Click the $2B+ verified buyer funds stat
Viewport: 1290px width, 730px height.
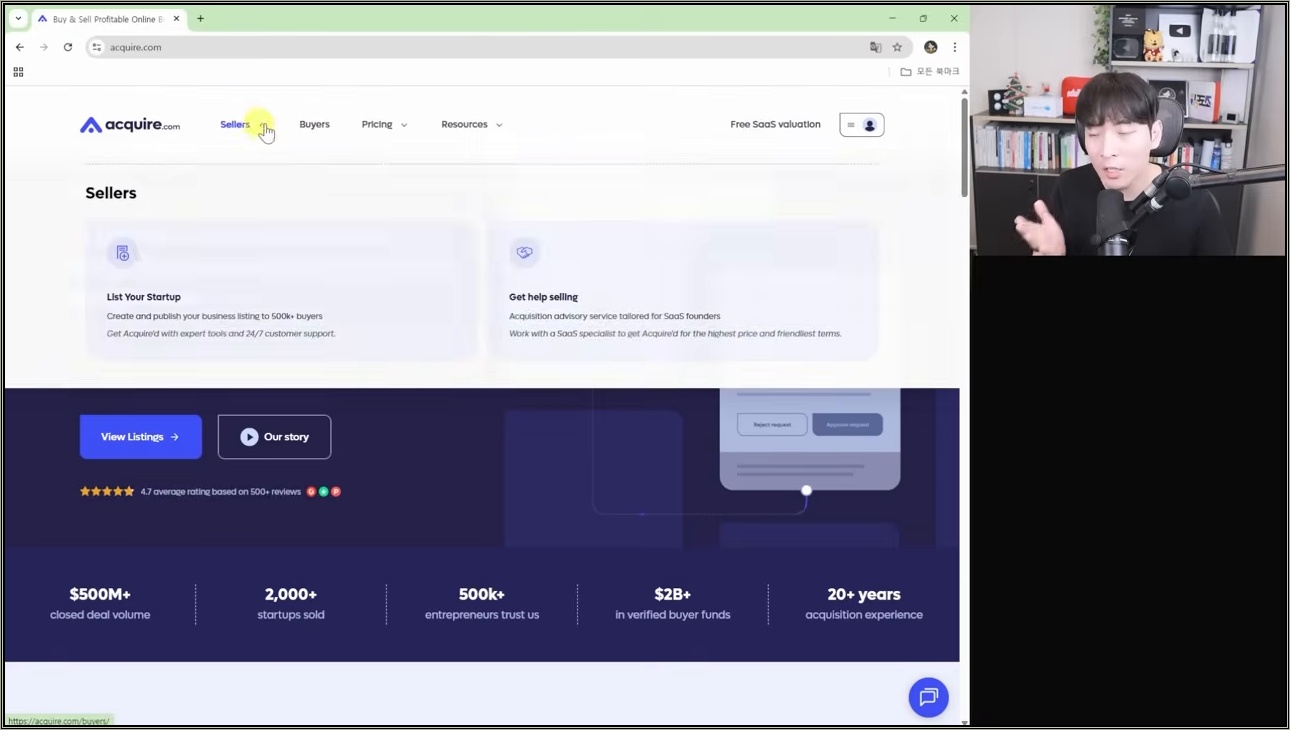point(673,603)
